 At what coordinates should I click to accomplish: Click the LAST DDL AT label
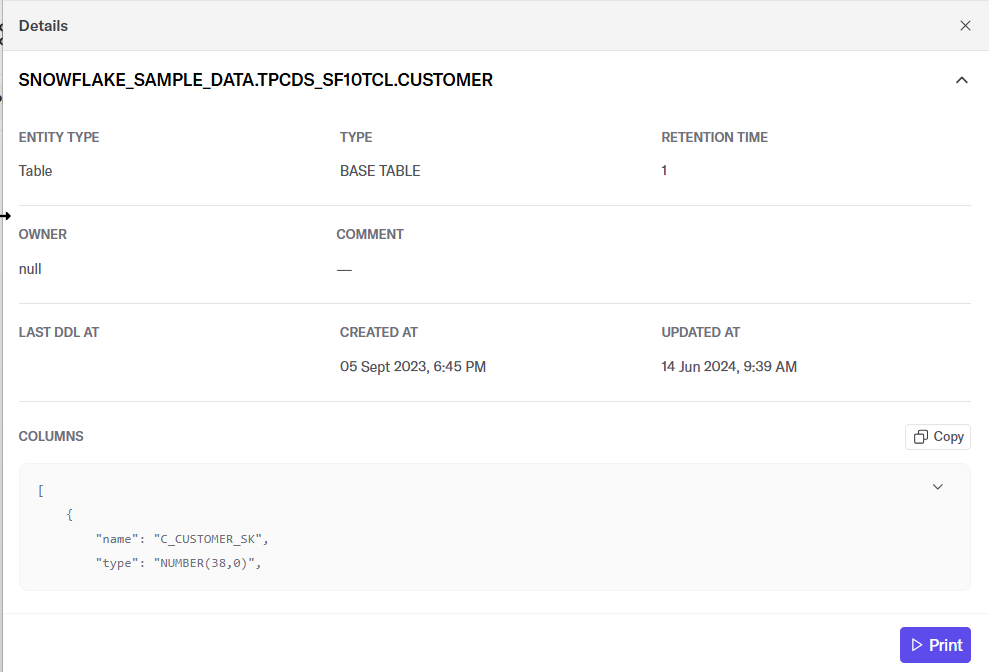pos(59,333)
